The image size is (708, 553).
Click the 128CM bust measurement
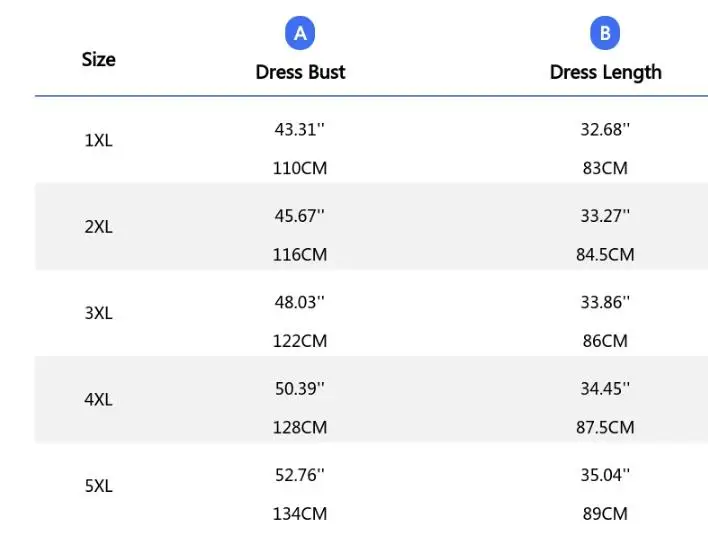click(300, 428)
